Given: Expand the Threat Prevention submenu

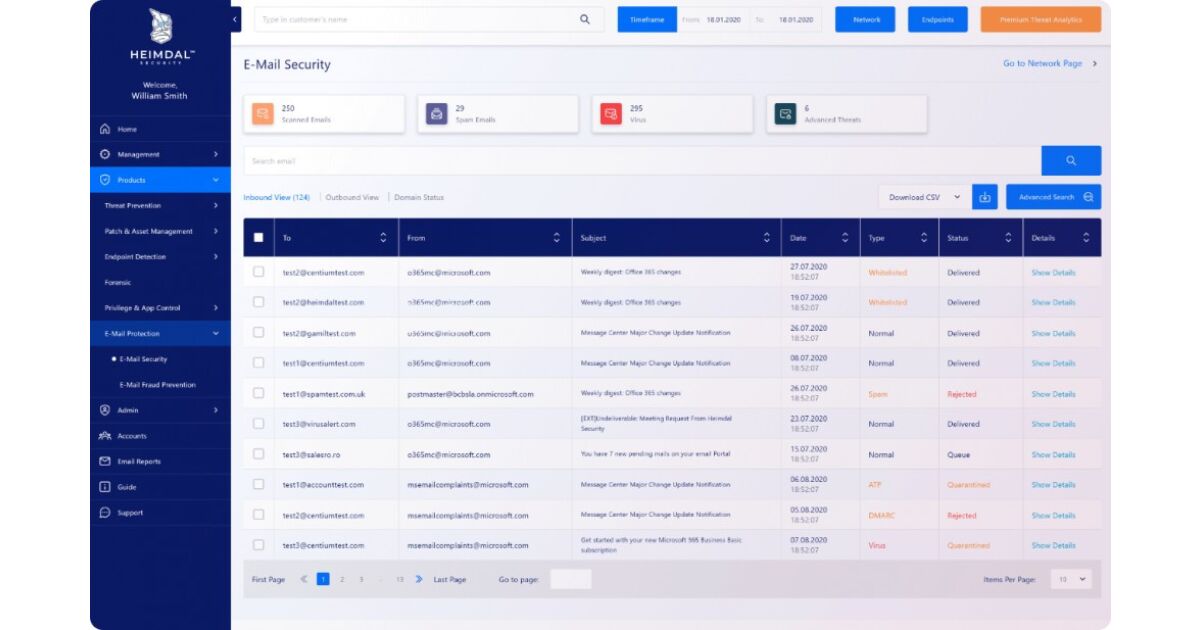Looking at the screenshot, I should [160, 206].
